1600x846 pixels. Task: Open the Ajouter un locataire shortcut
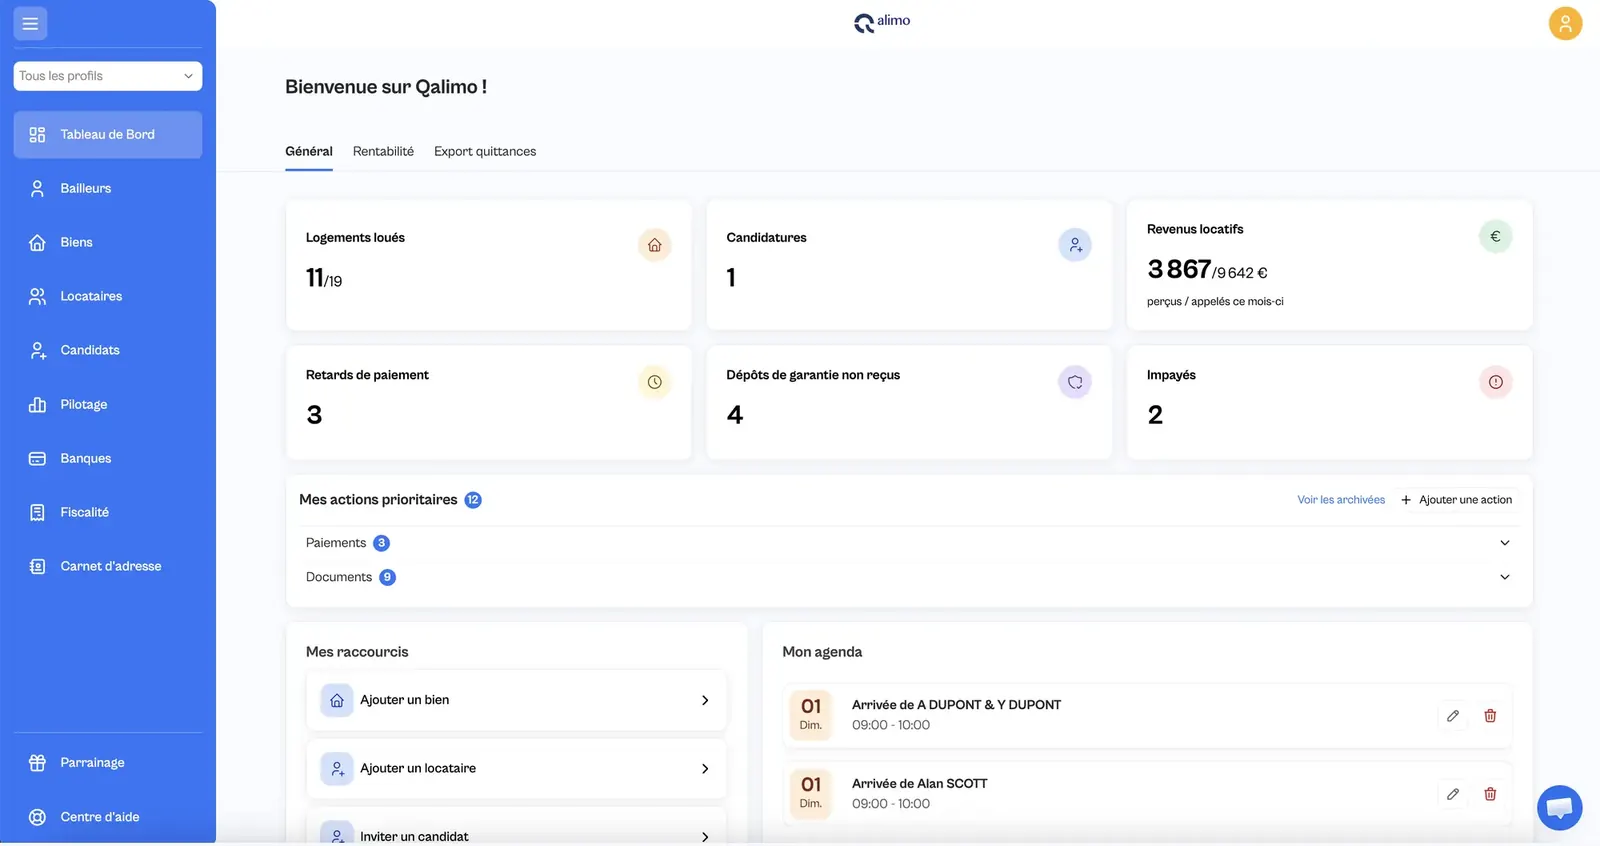(x=516, y=769)
